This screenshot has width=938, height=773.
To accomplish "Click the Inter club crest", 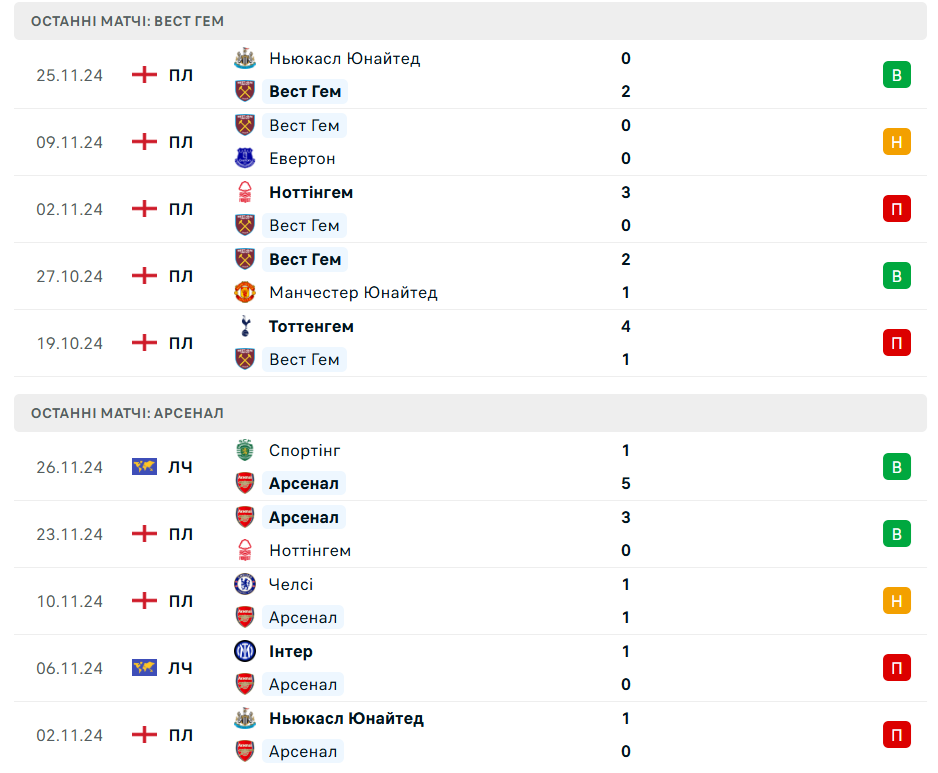I will click(245, 651).
